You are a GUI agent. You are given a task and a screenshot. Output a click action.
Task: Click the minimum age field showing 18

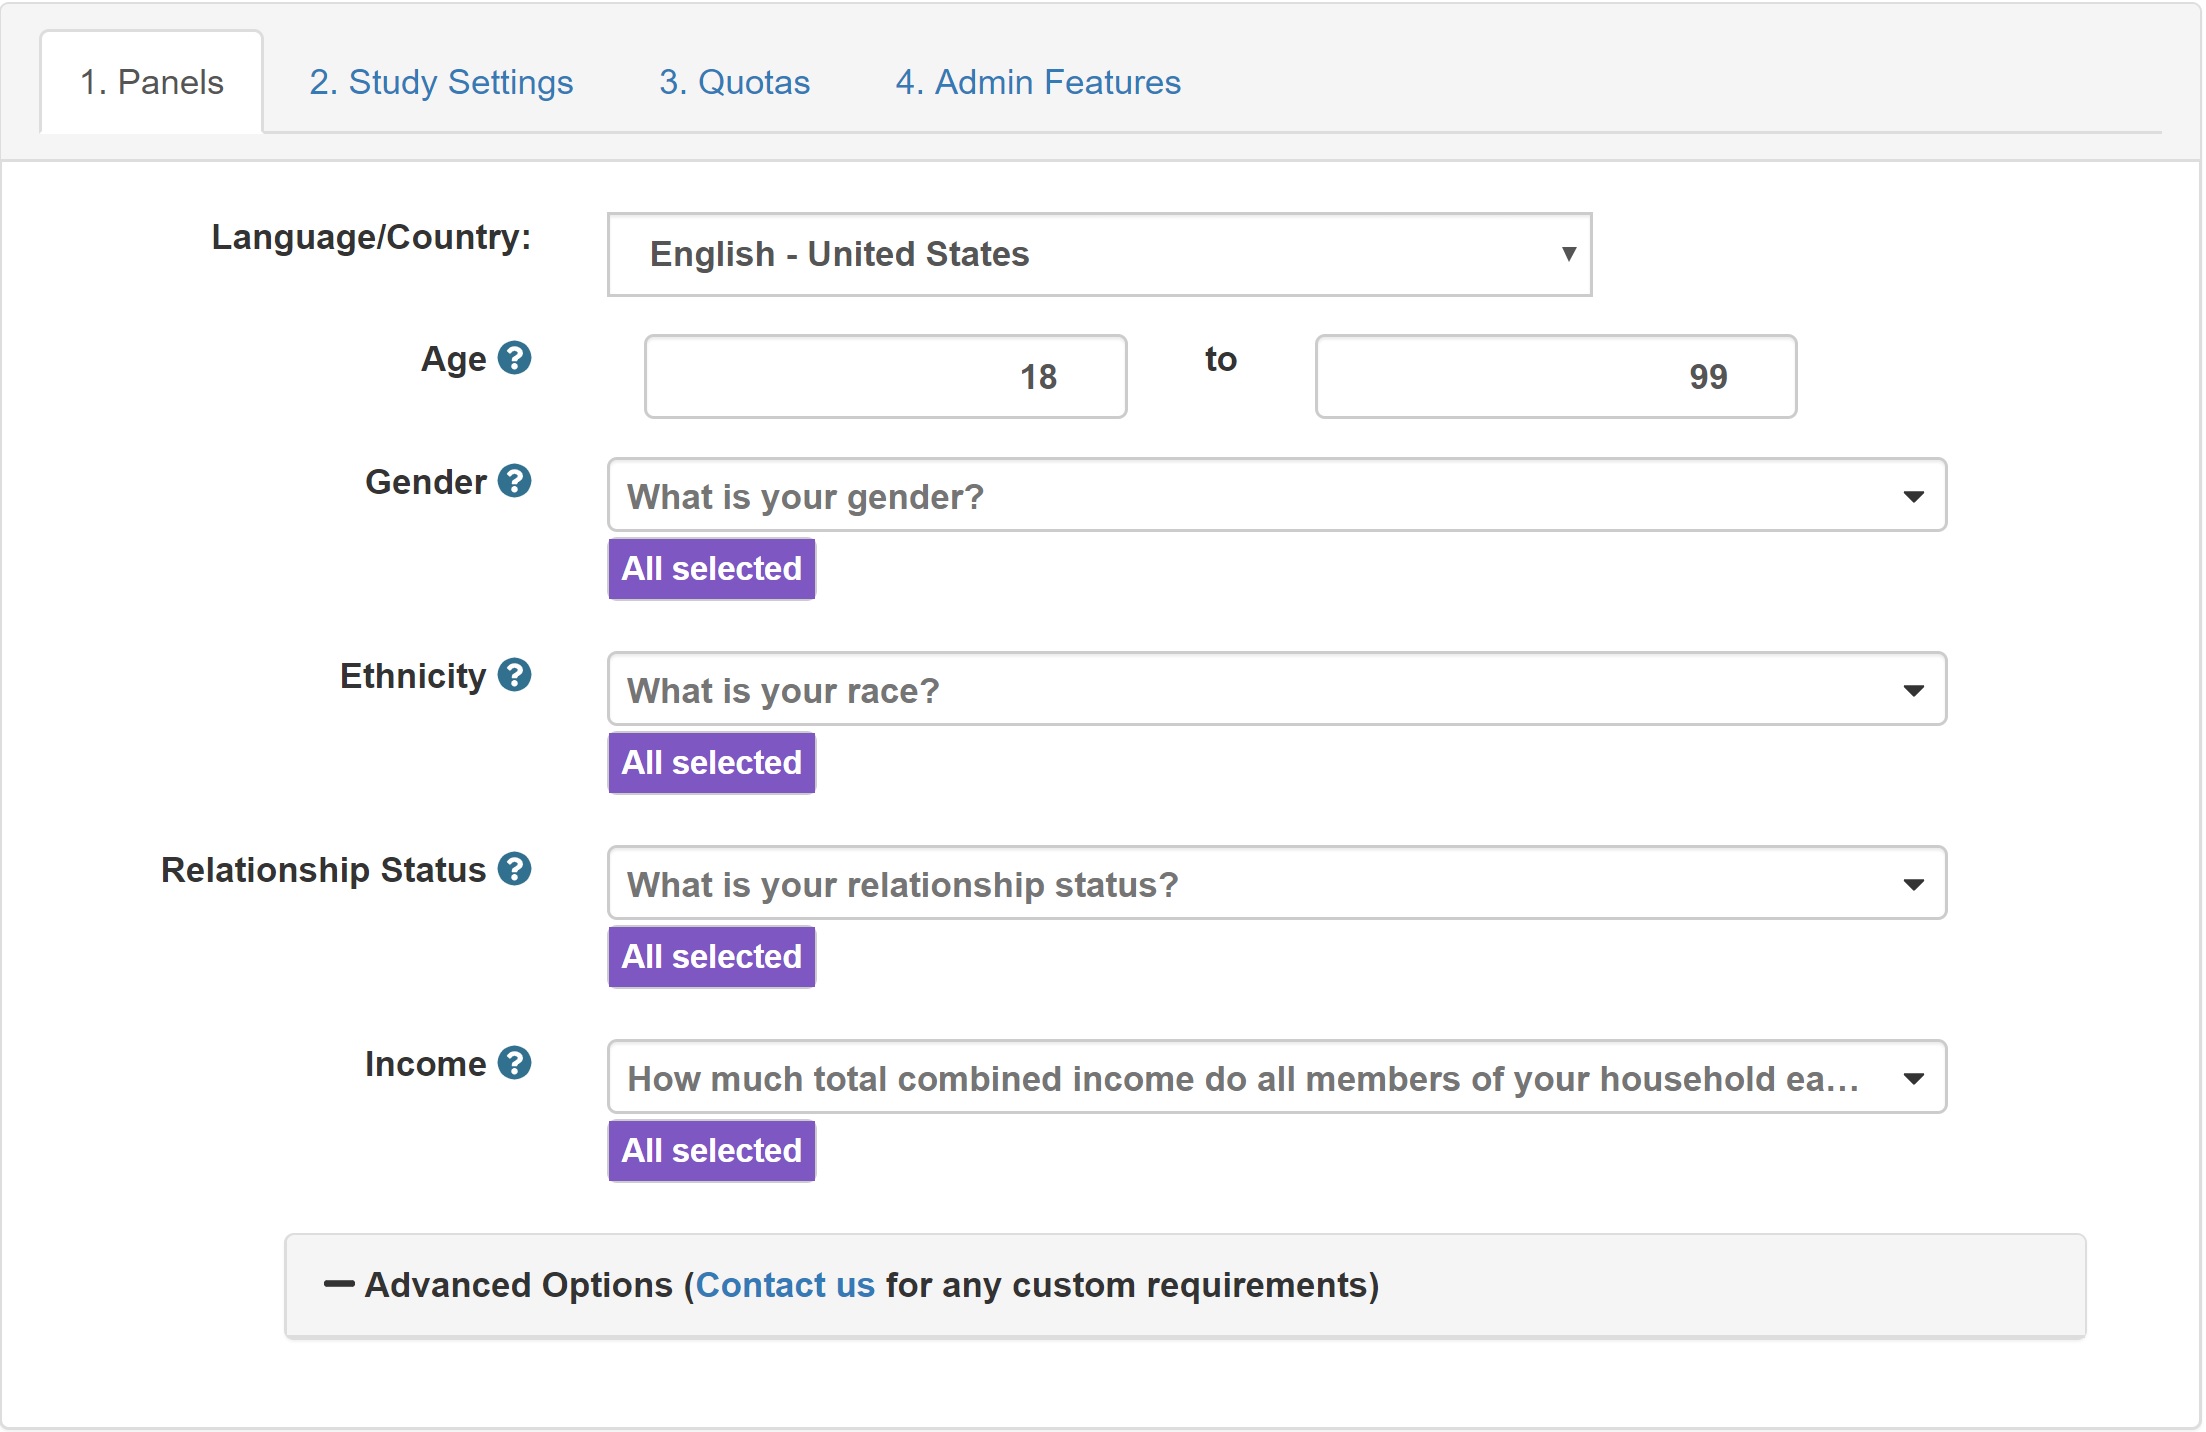(x=885, y=376)
